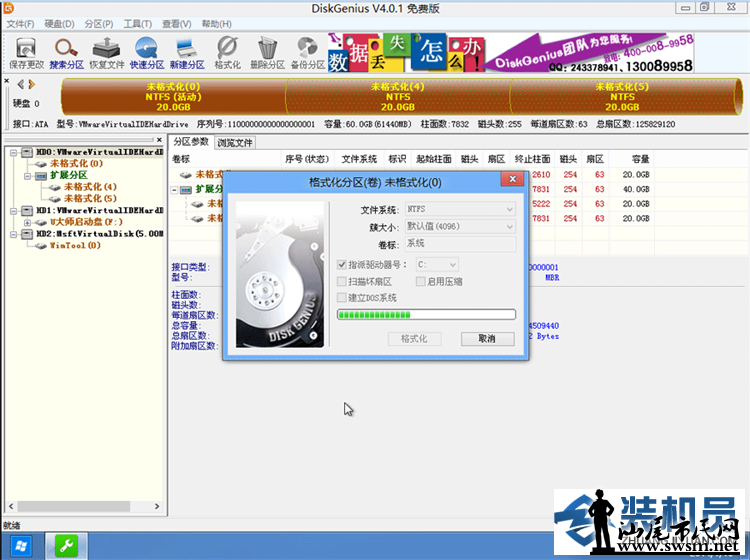This screenshot has height=560, width=750.
Task: Click the Format (格式化) toolbar icon
Action: [227, 53]
